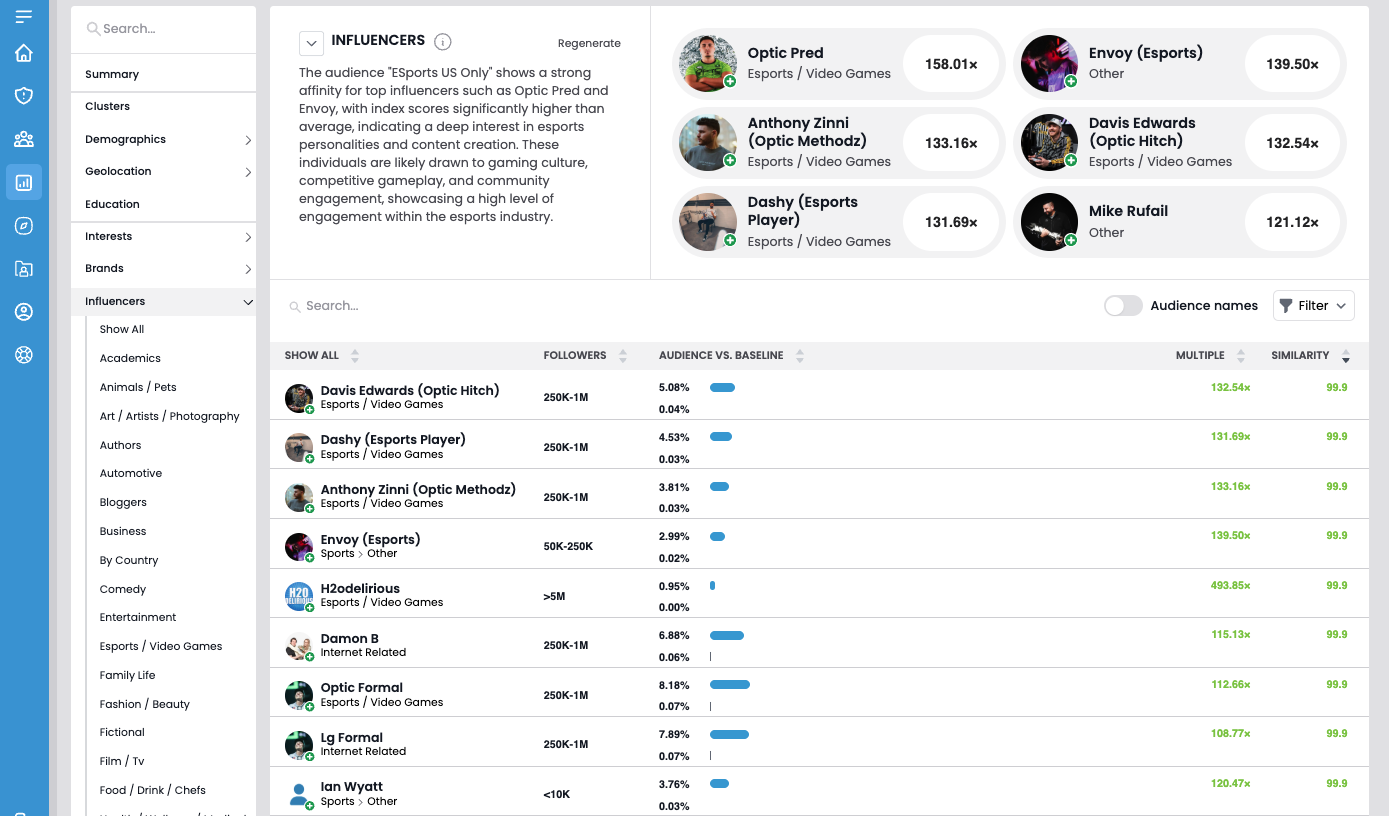This screenshot has width=1389, height=816.
Task: Open the H2odelirious influencer row link
Action: coord(360,589)
